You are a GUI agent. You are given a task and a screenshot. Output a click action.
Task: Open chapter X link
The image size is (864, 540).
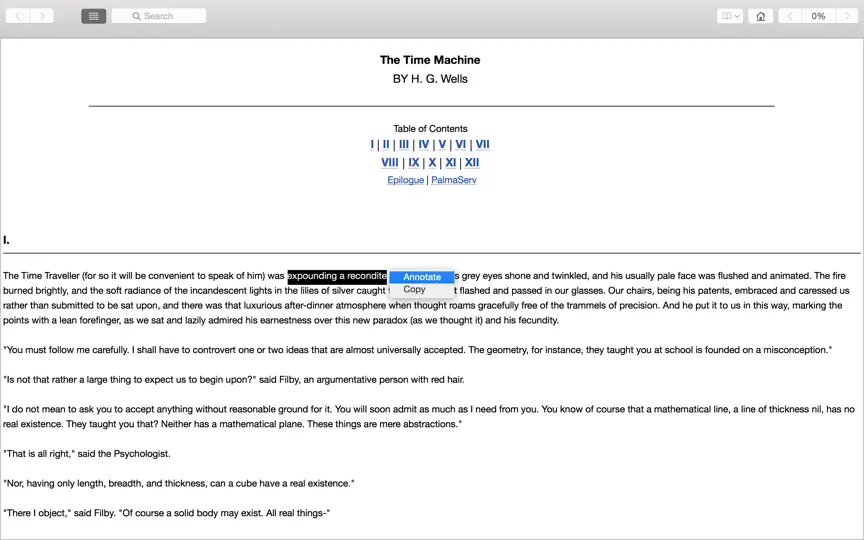(x=432, y=163)
